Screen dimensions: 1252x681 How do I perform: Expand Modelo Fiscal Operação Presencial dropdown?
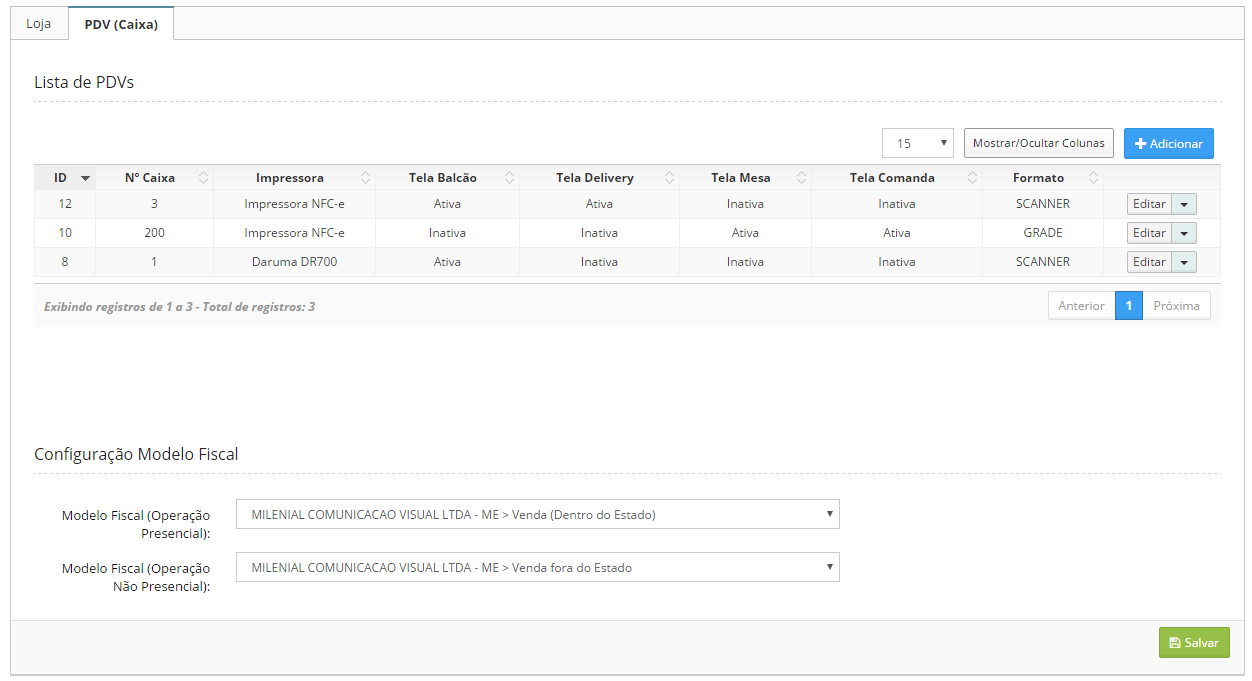click(x=537, y=515)
